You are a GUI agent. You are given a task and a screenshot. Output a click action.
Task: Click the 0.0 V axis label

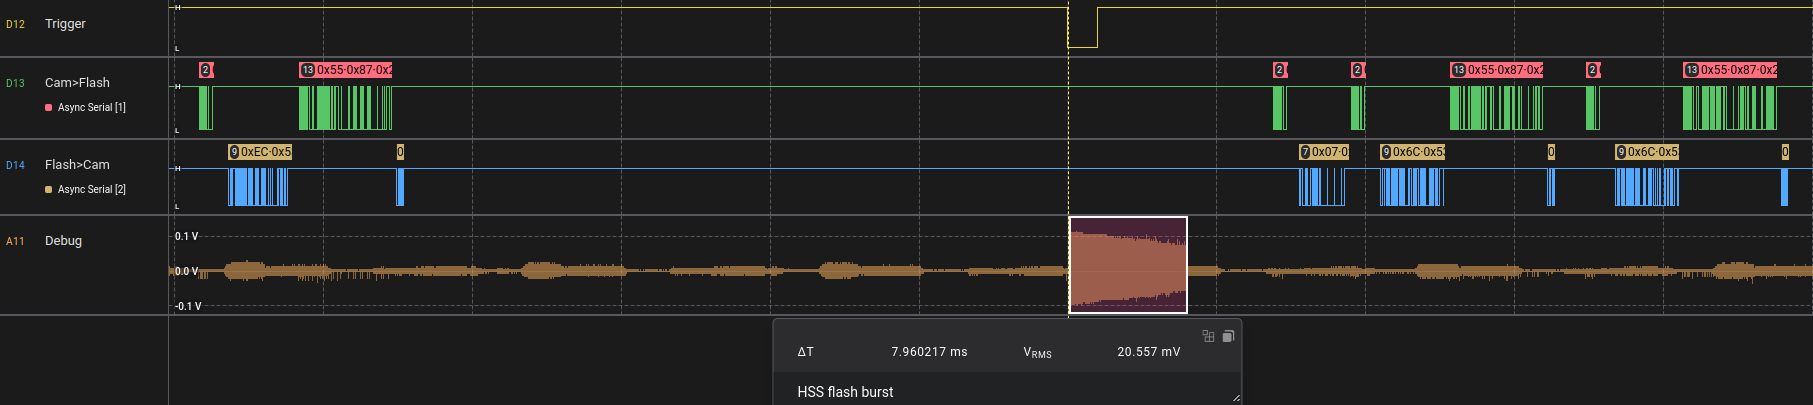point(186,271)
